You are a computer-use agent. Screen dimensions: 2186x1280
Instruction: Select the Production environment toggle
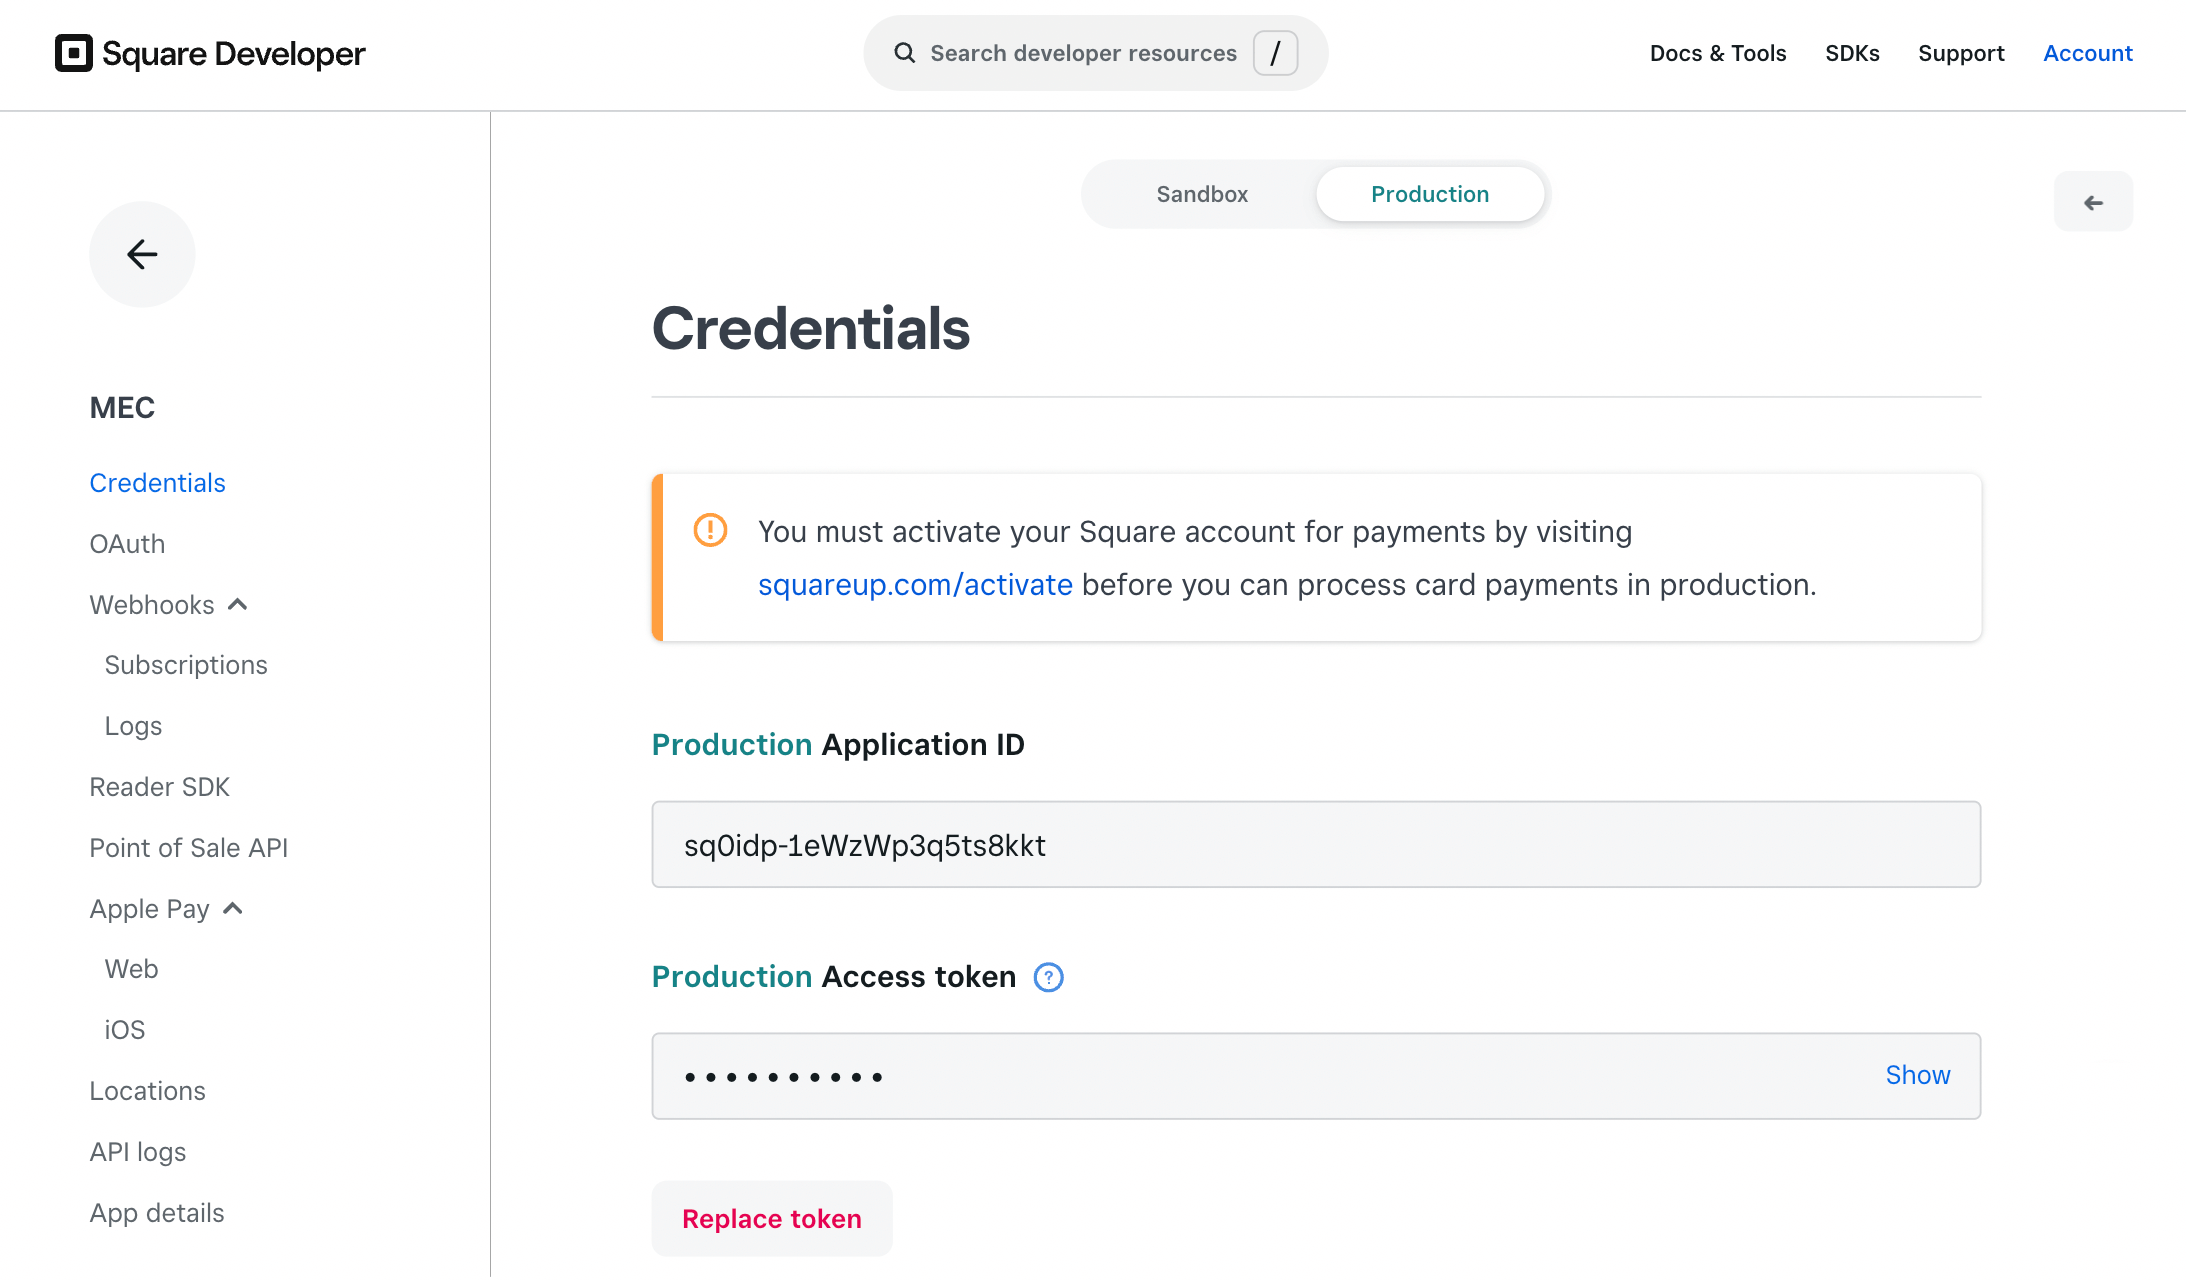(x=1430, y=194)
